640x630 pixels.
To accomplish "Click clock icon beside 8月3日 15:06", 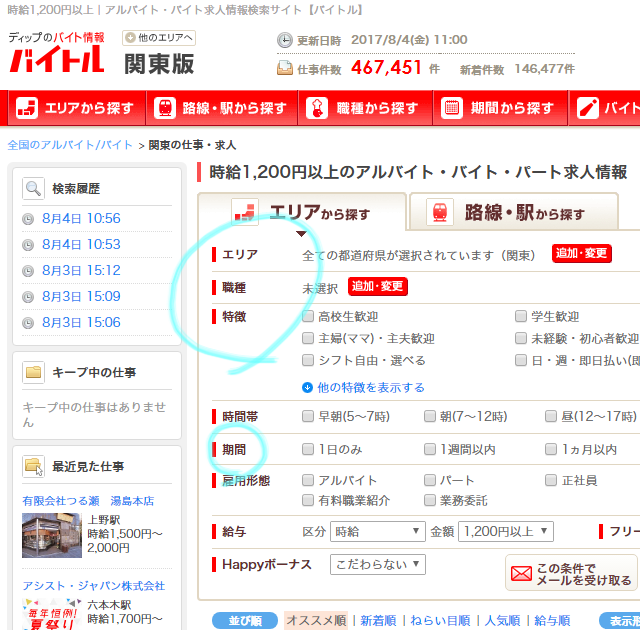I will [28, 324].
